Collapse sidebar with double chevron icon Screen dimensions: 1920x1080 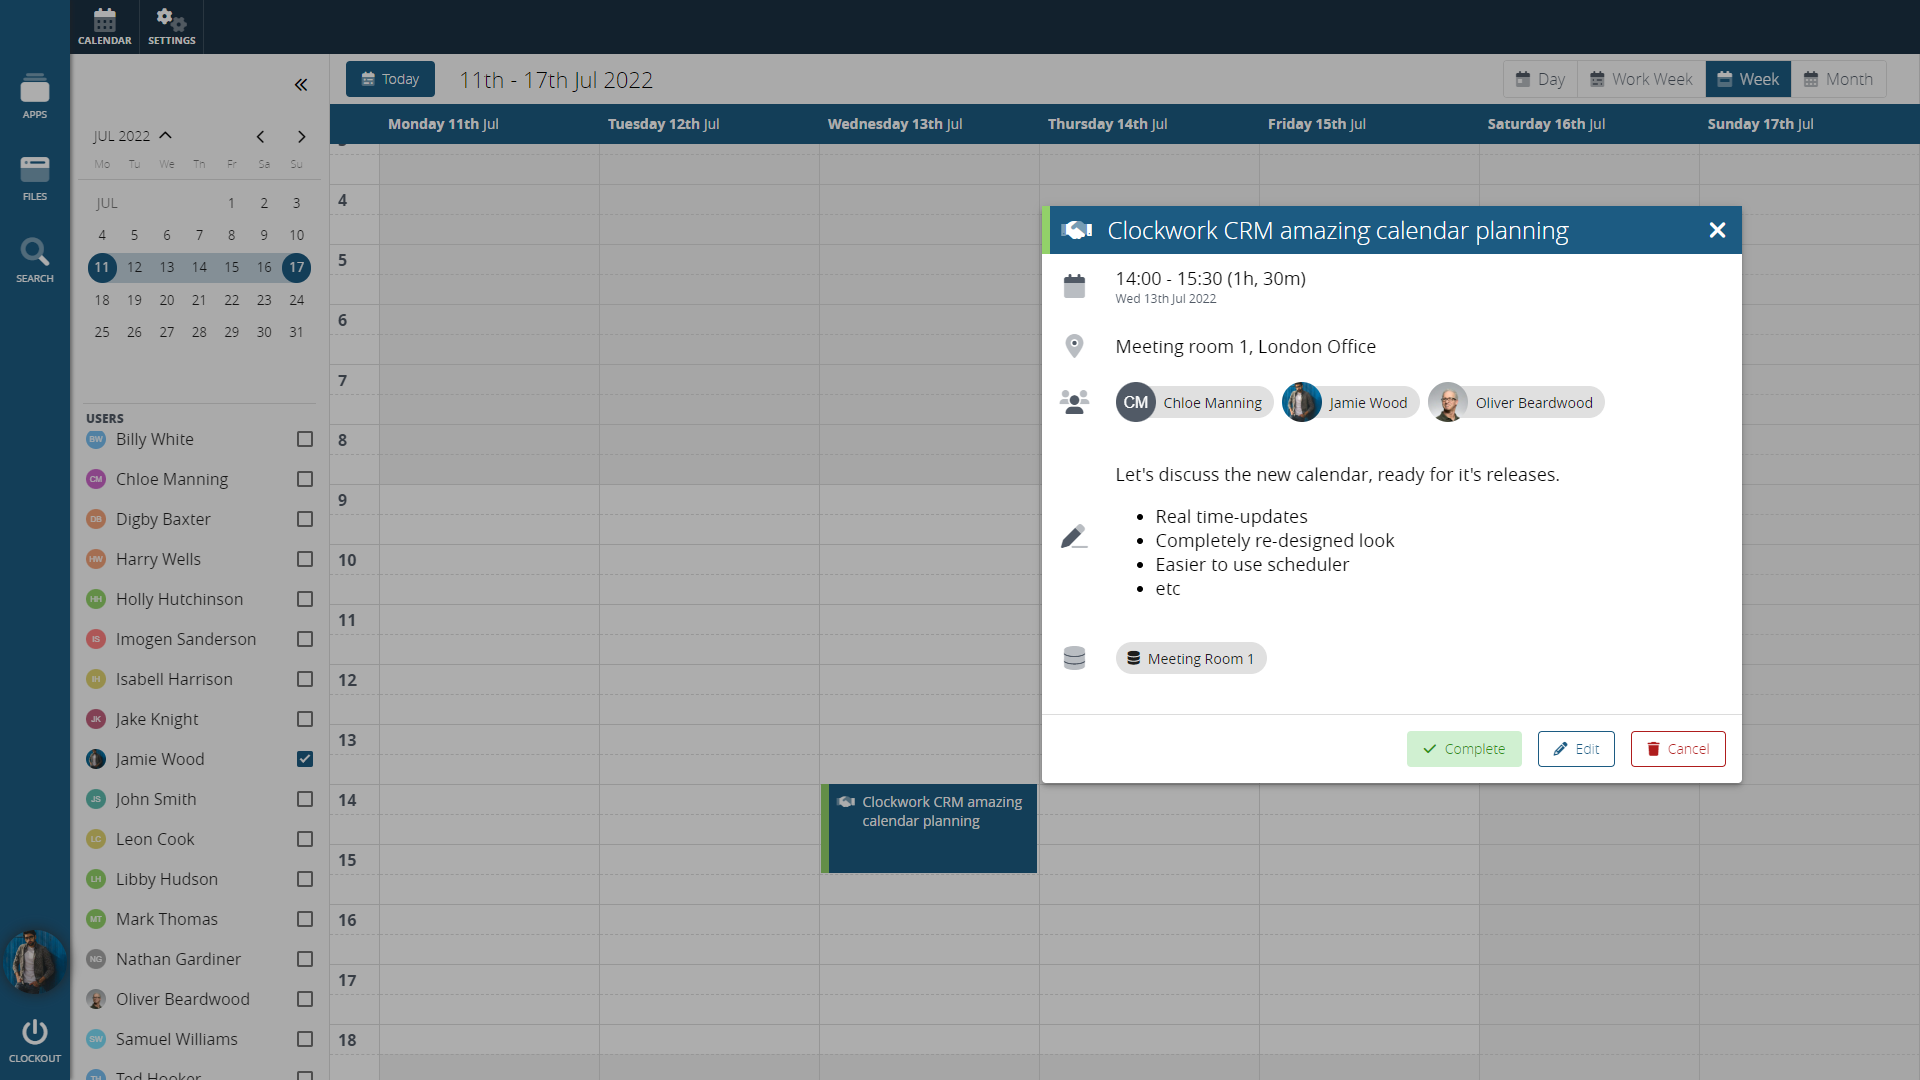click(300, 85)
